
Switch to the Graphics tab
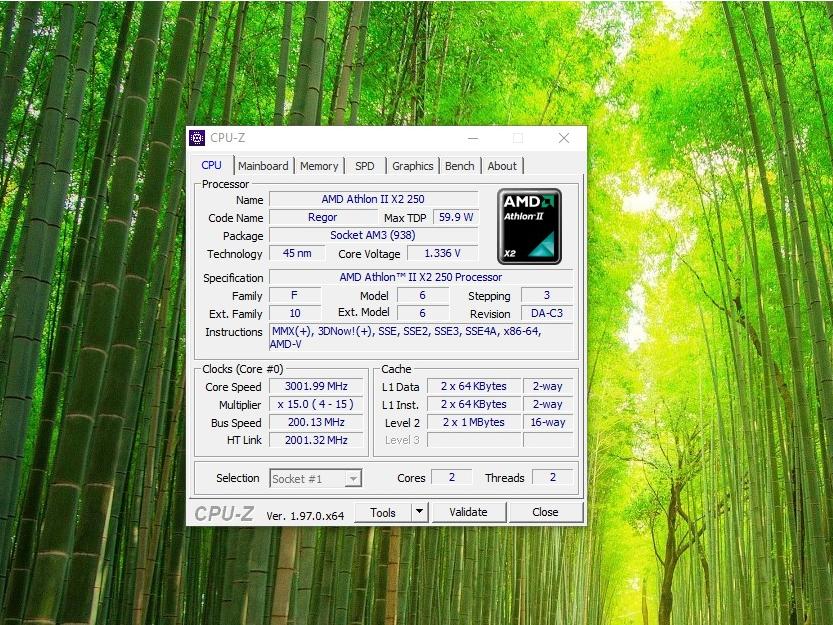pos(412,166)
